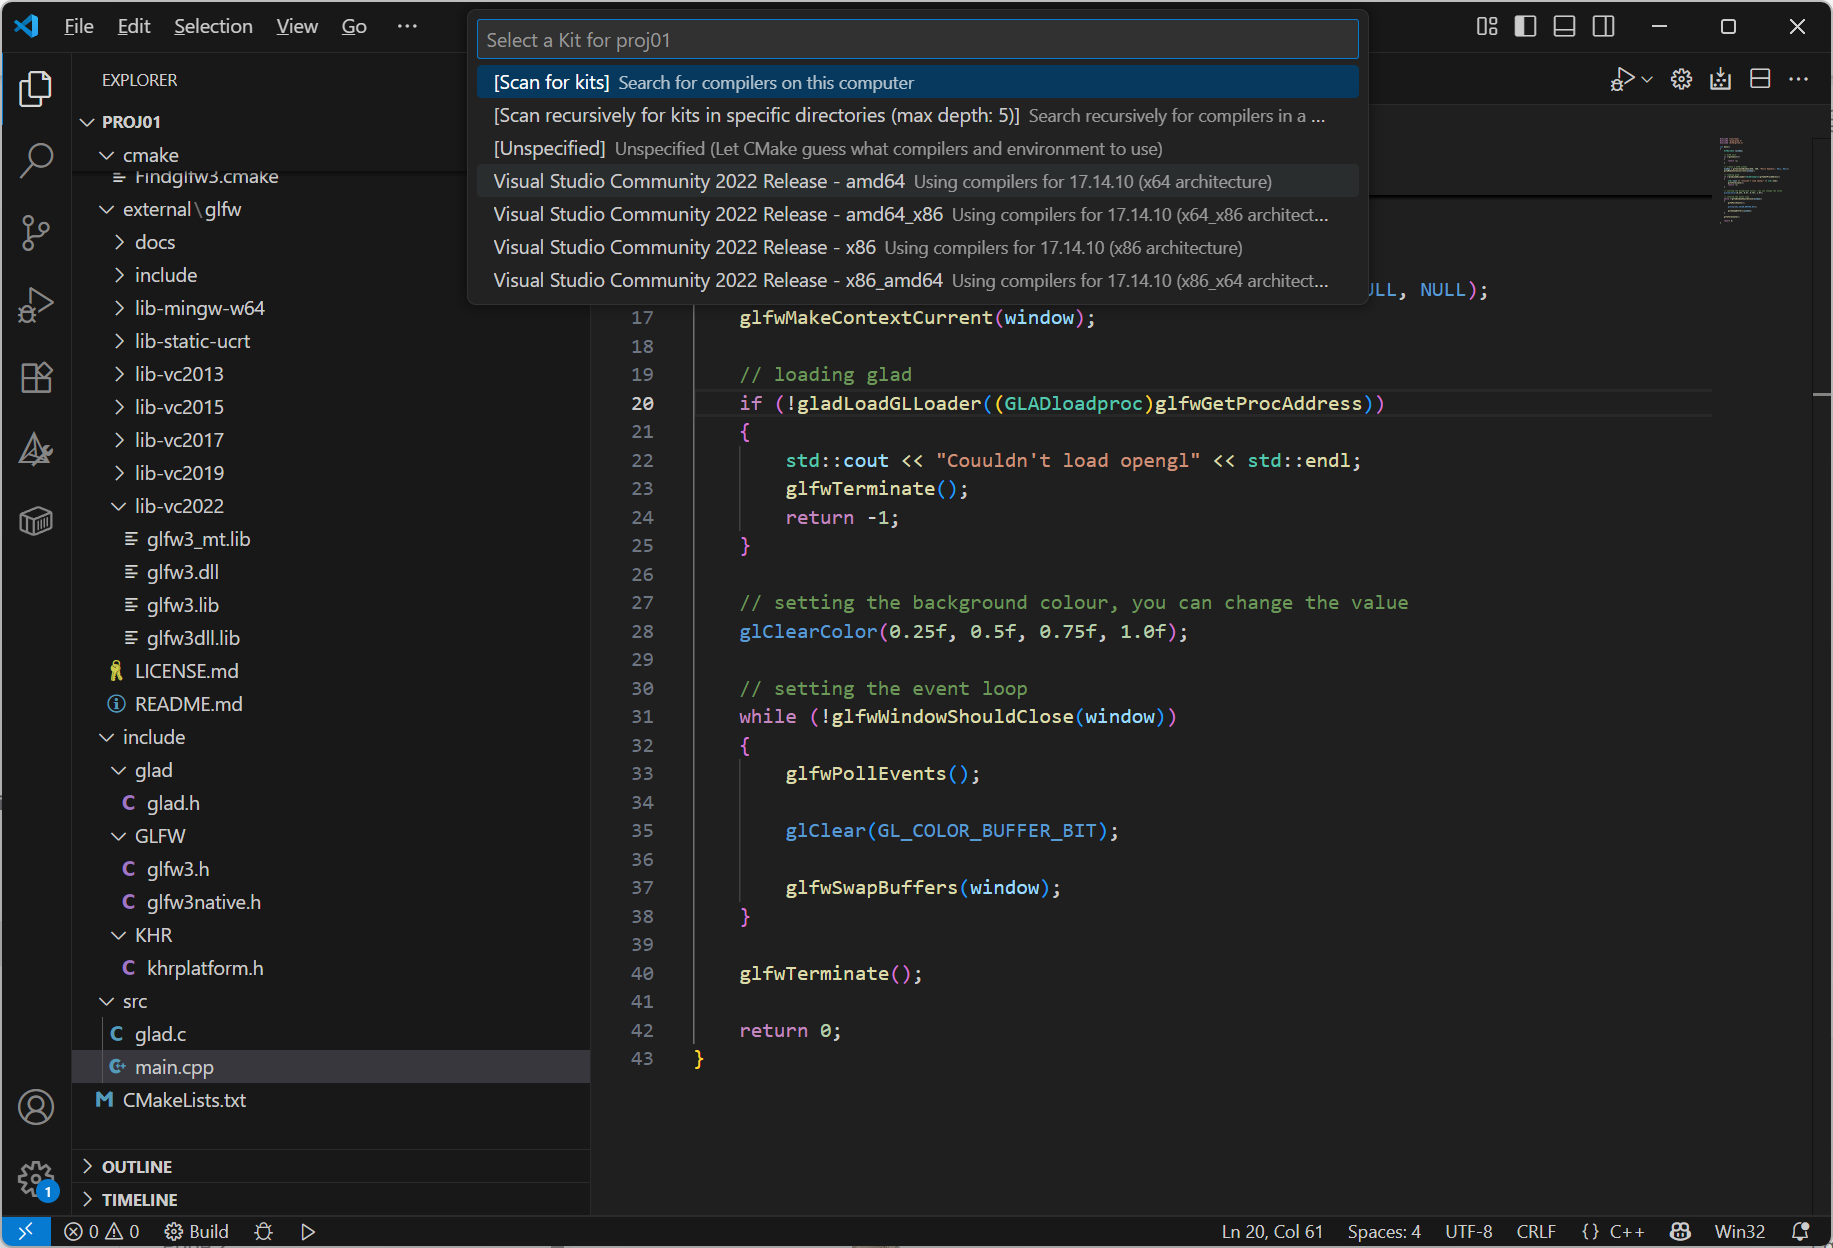Expand the OUTLINE section
Viewport: 1833px width, 1248px height.
tap(137, 1167)
